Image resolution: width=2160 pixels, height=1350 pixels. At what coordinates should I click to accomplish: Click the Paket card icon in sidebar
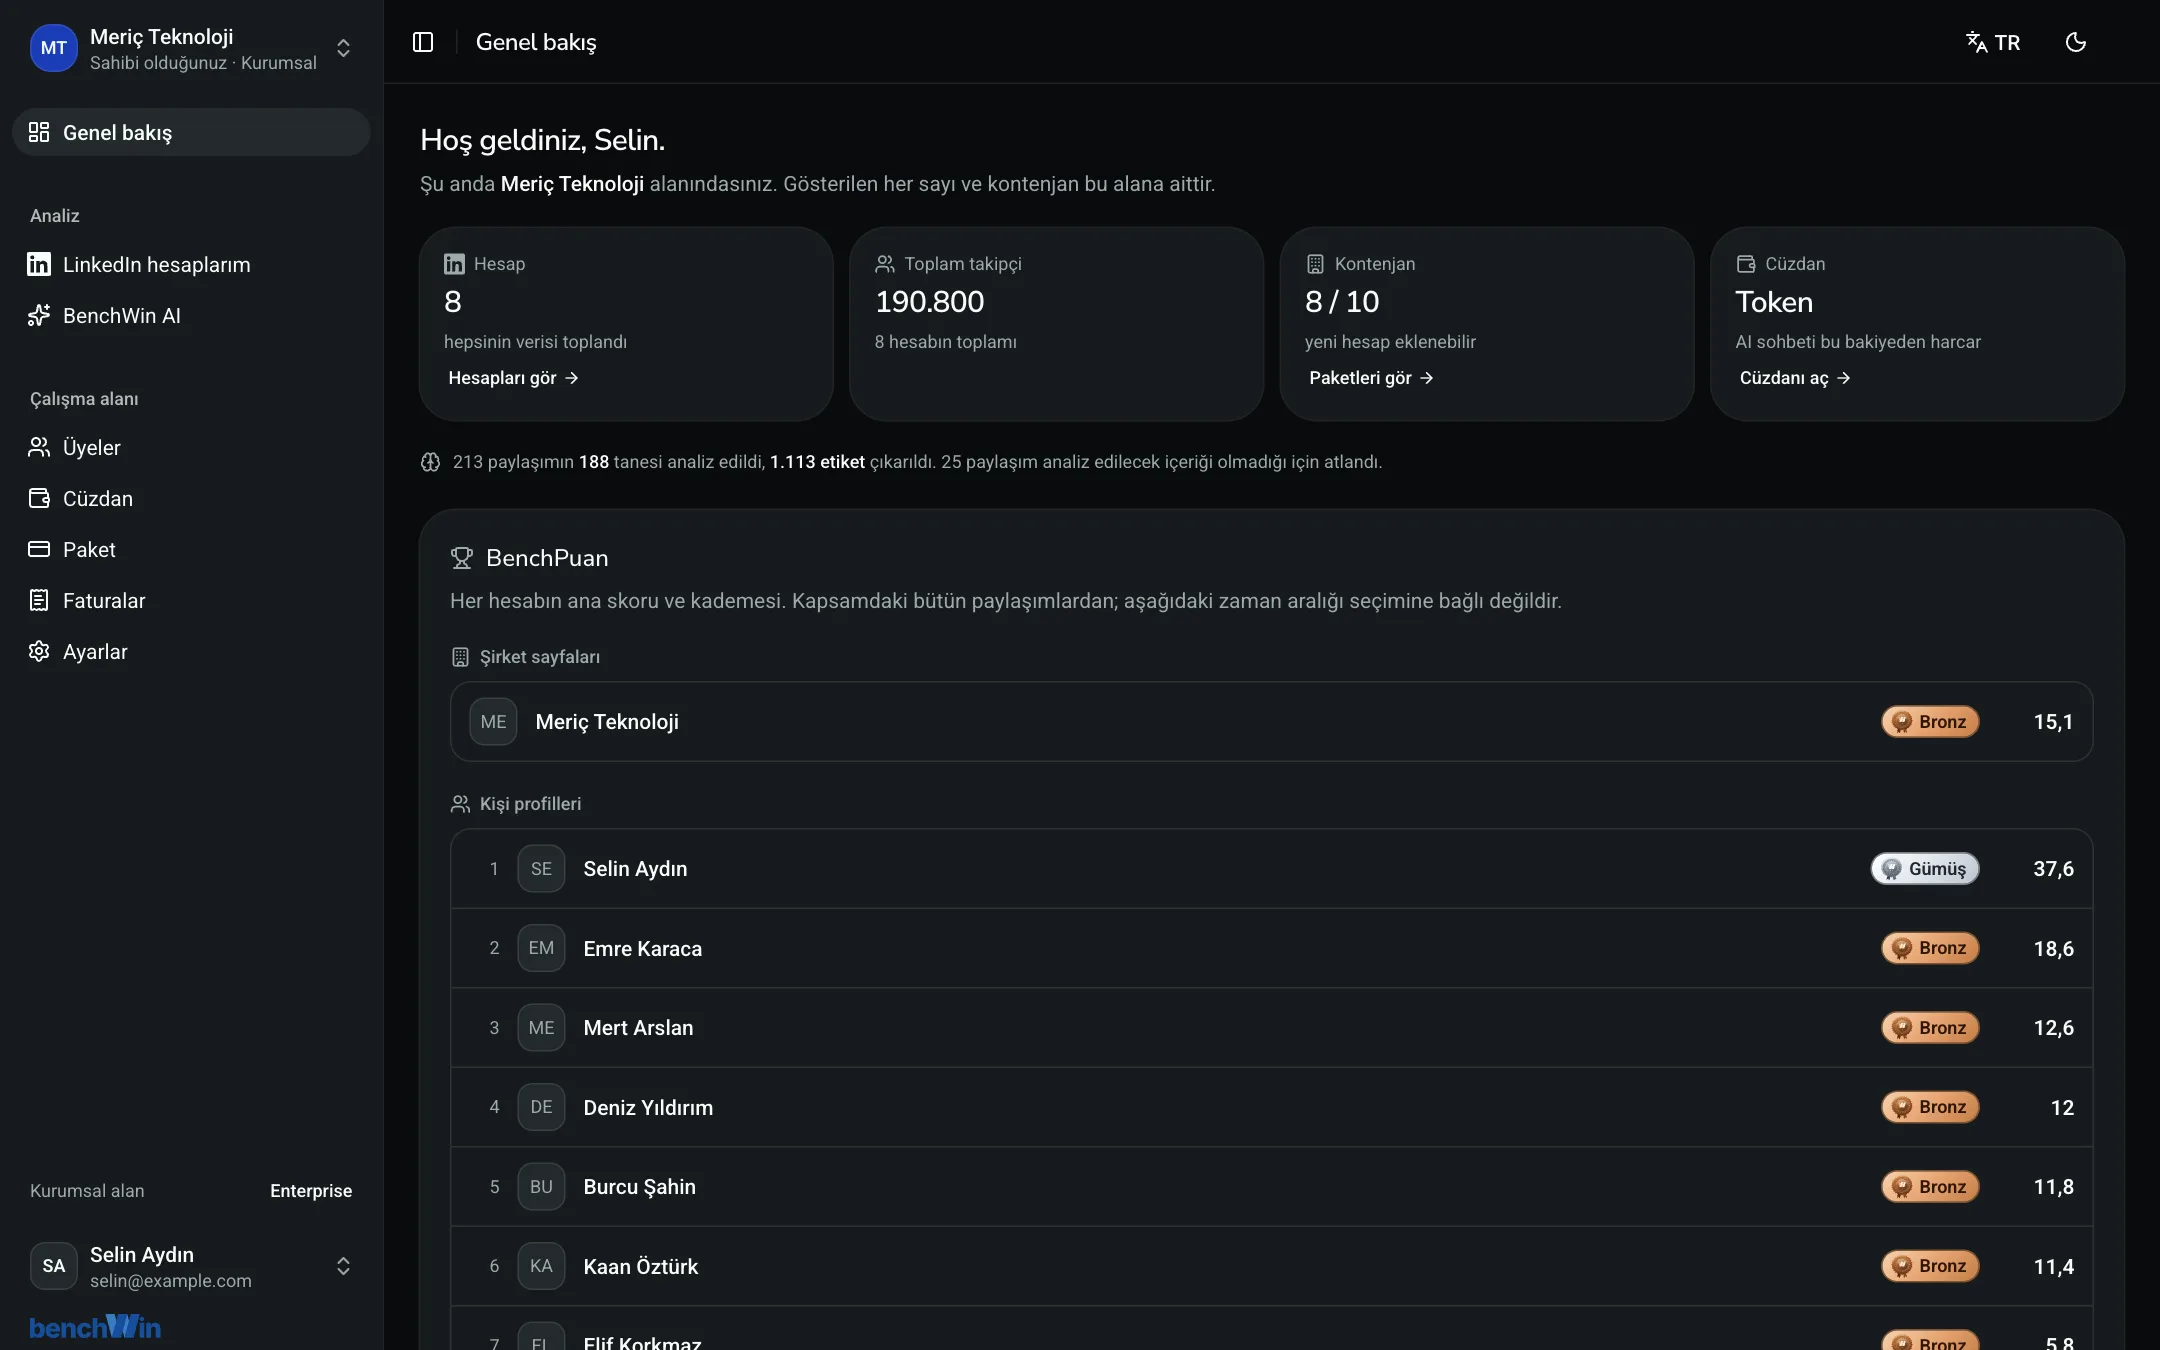pyautogui.click(x=39, y=549)
